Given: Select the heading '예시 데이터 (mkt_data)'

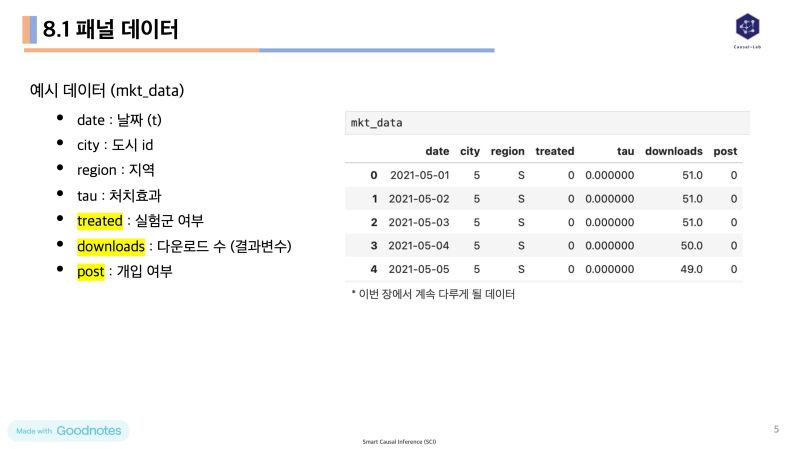Looking at the screenshot, I should click(106, 90).
